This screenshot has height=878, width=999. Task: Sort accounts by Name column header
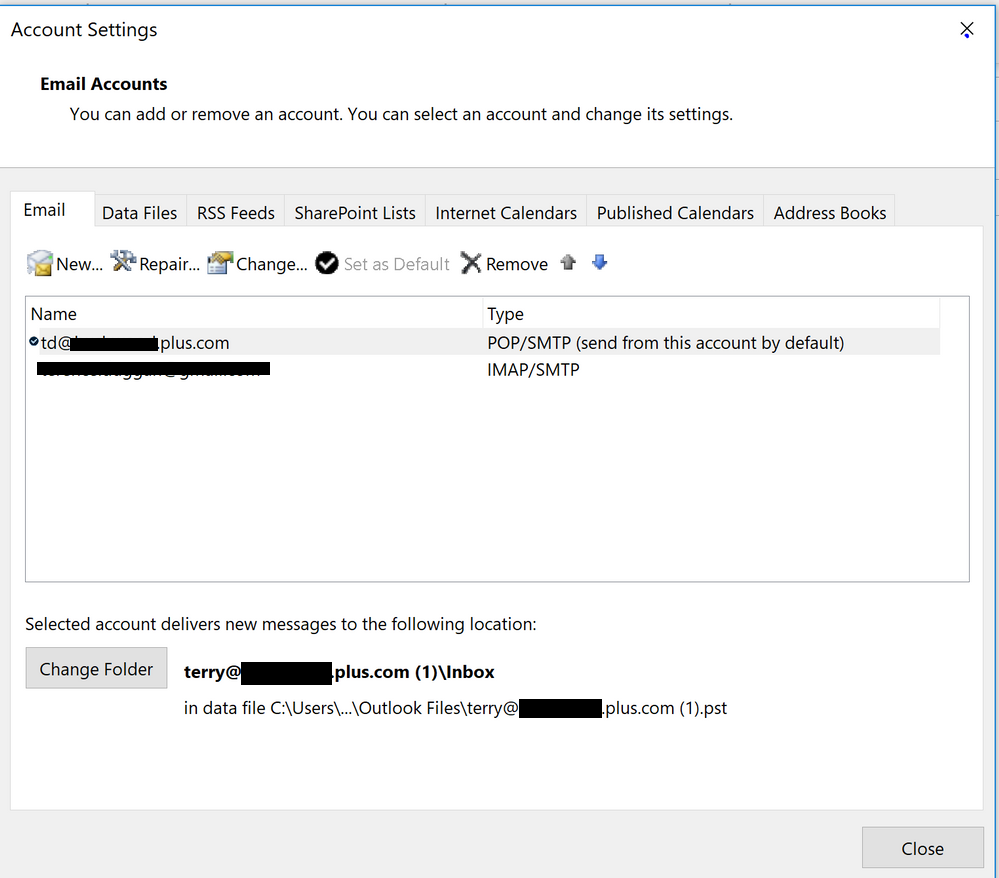click(x=255, y=314)
